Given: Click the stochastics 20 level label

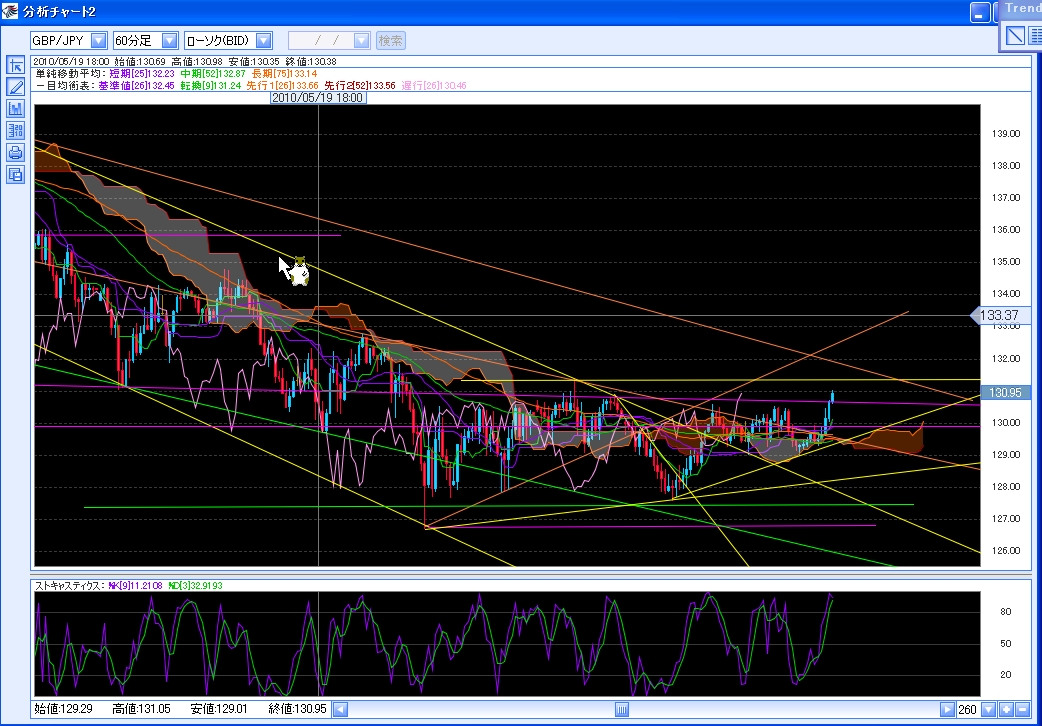Looking at the screenshot, I should (x=1005, y=675).
